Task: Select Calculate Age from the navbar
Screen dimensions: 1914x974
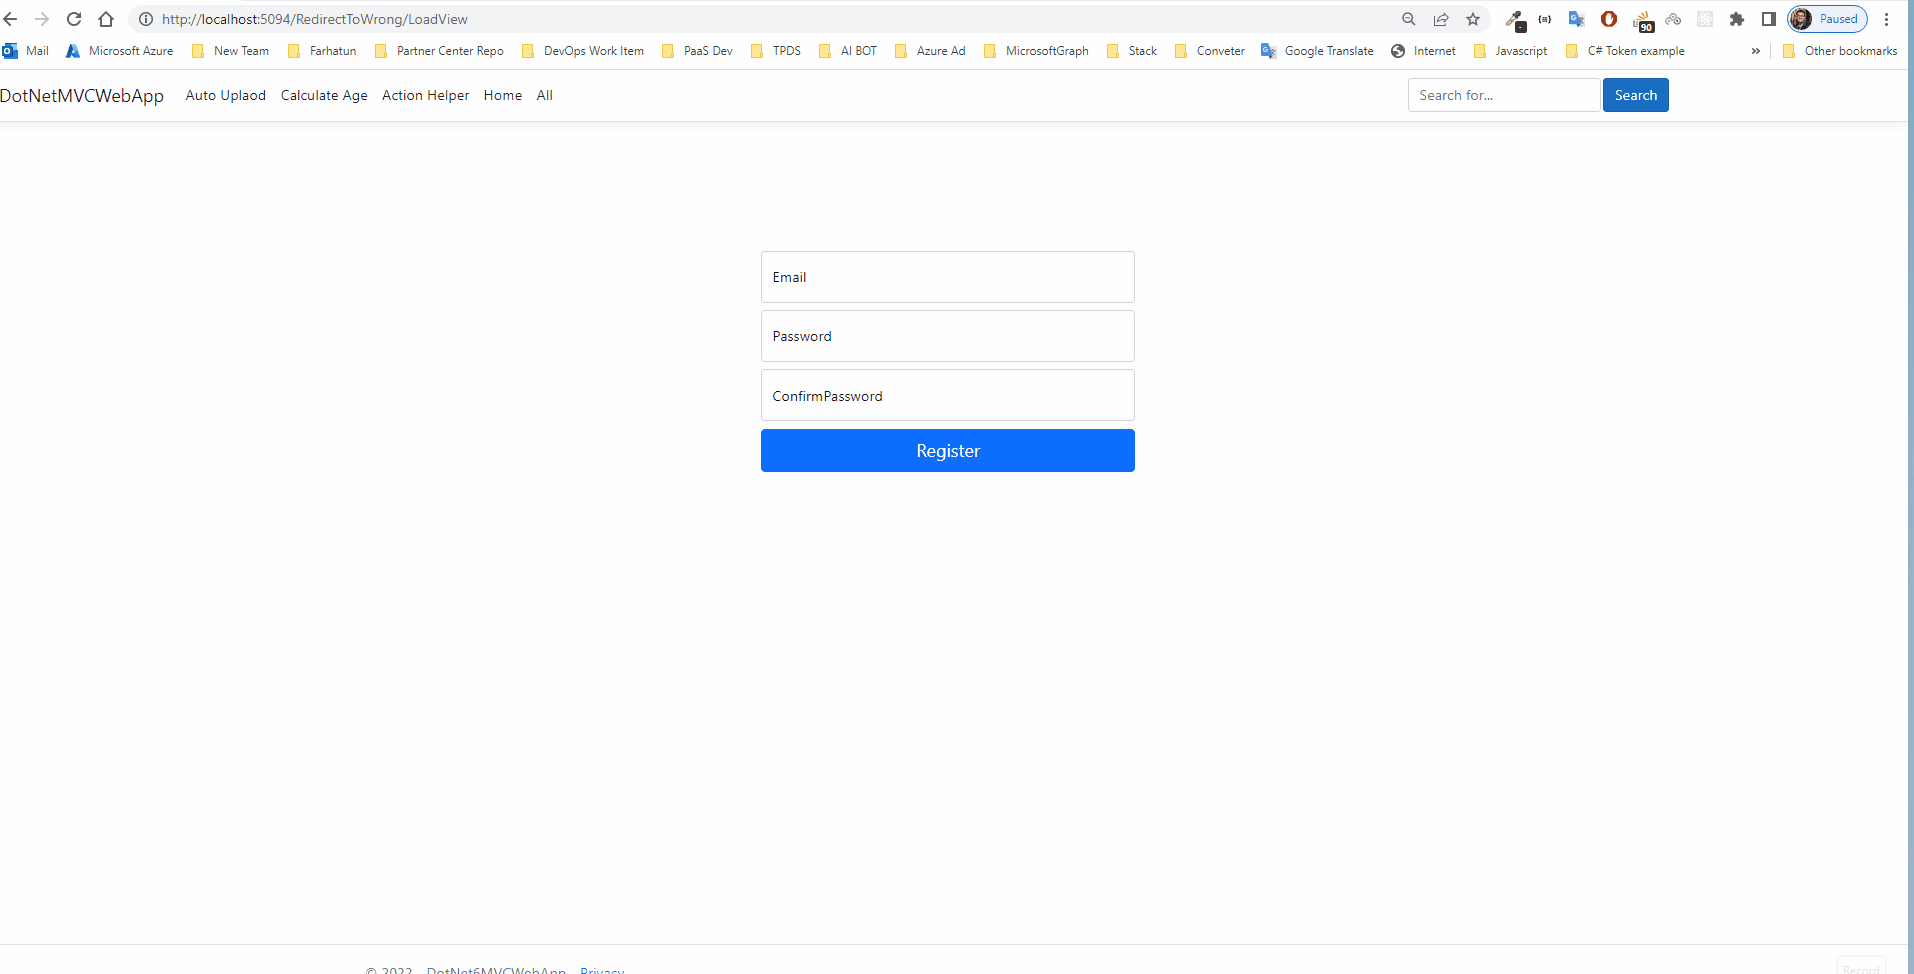Action: tap(324, 95)
